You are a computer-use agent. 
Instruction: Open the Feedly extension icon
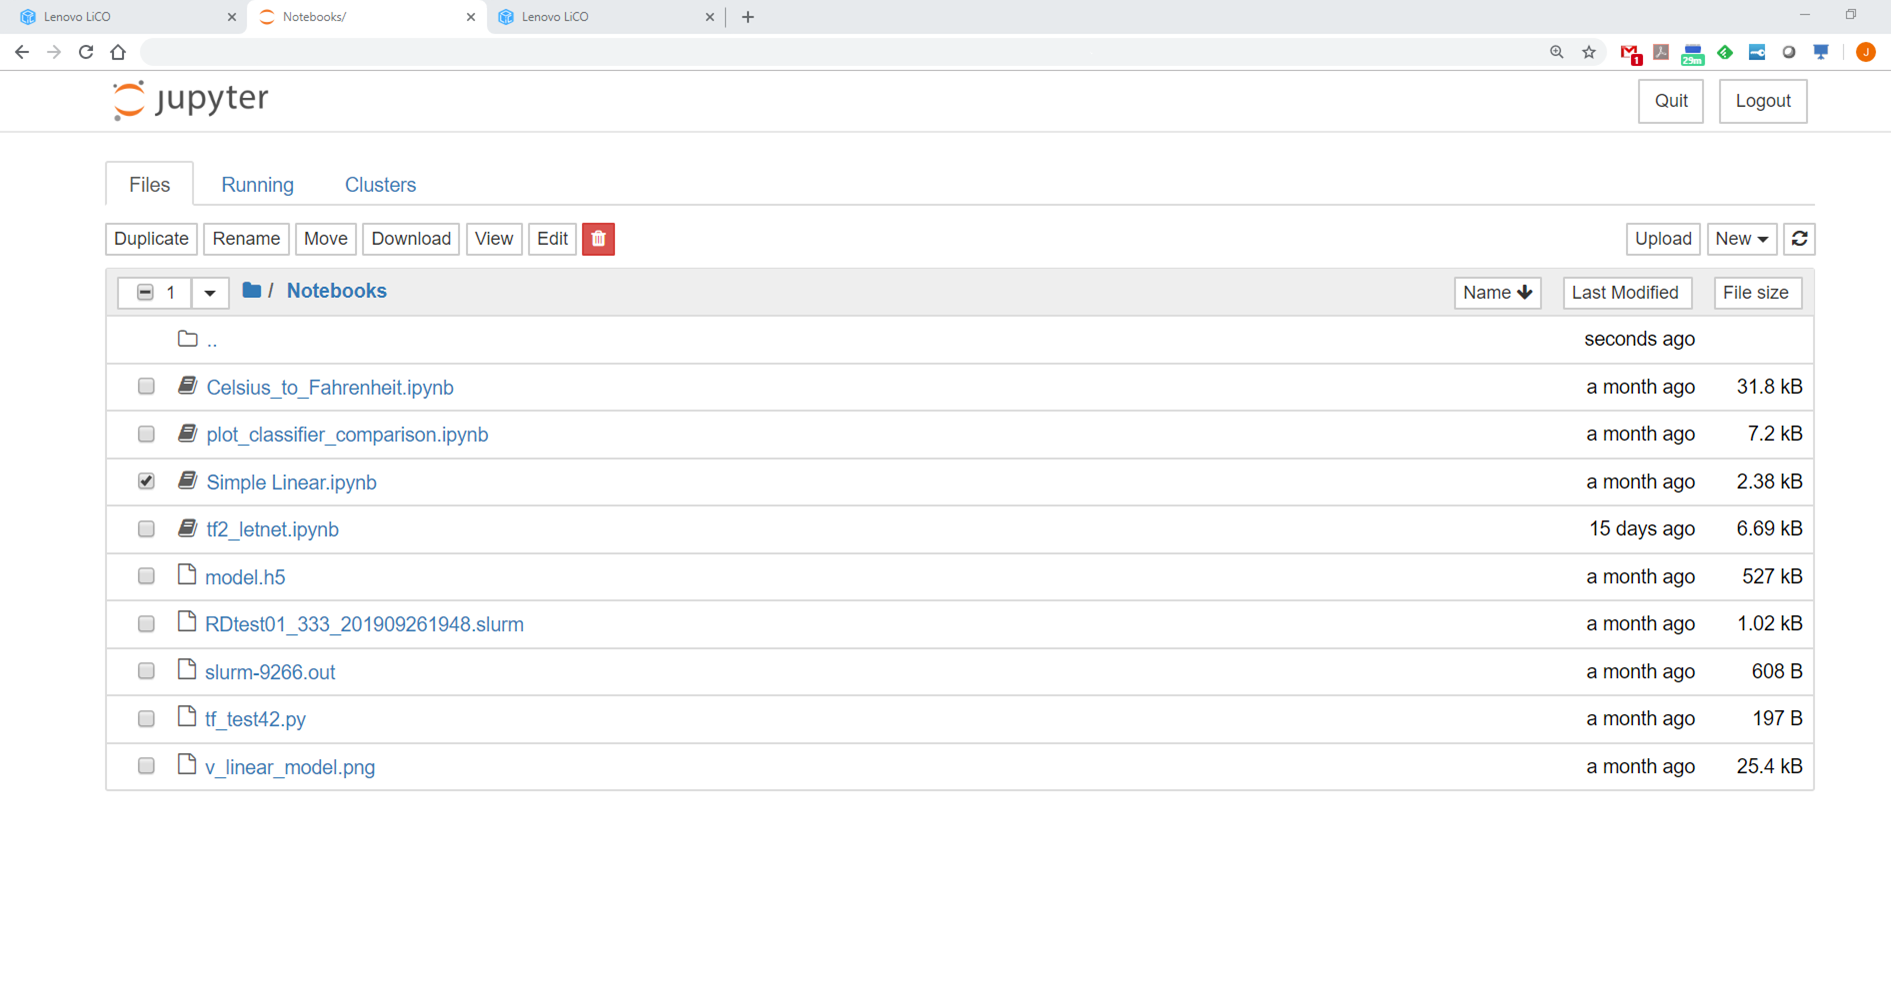pos(1724,52)
